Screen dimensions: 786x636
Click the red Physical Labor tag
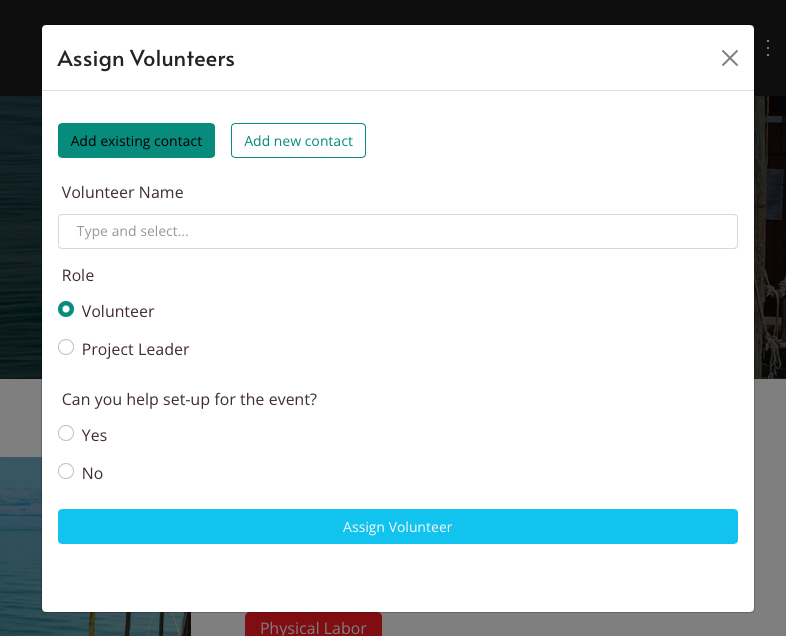tap(313, 627)
